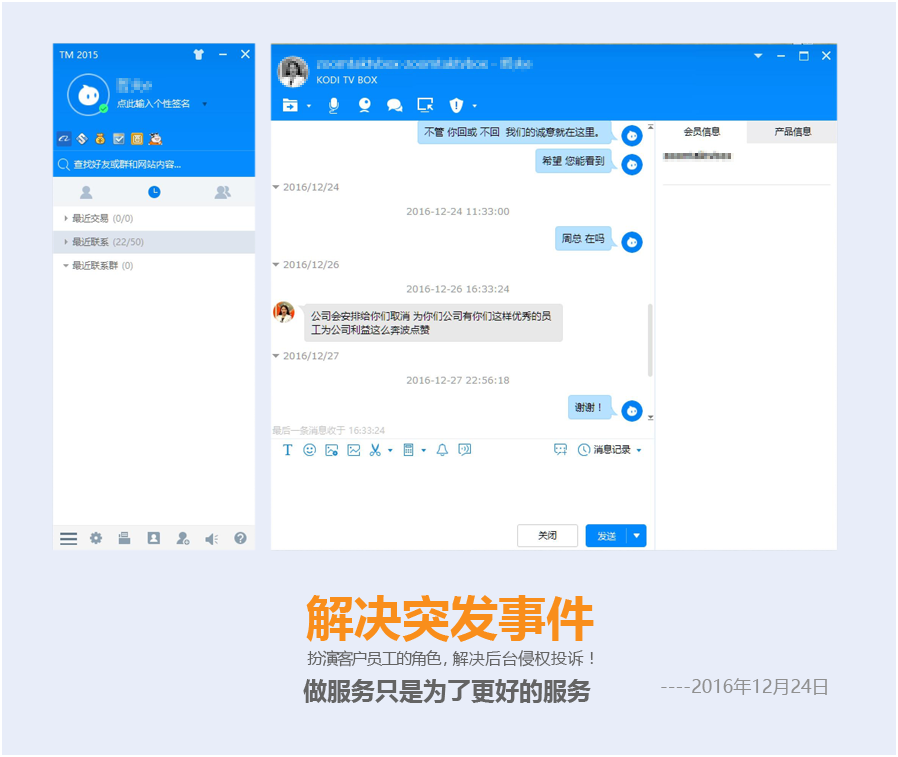Collapse the 2016/12/26 date section

(x=275, y=265)
